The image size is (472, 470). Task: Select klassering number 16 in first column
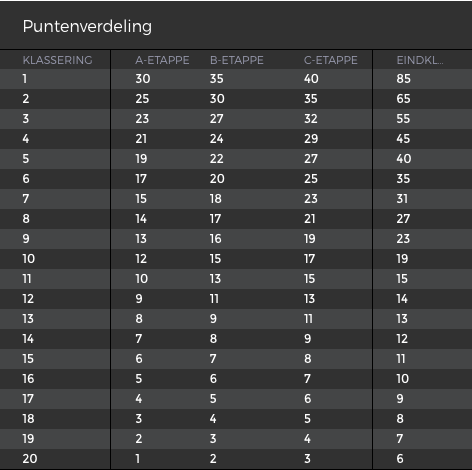(x=28, y=379)
